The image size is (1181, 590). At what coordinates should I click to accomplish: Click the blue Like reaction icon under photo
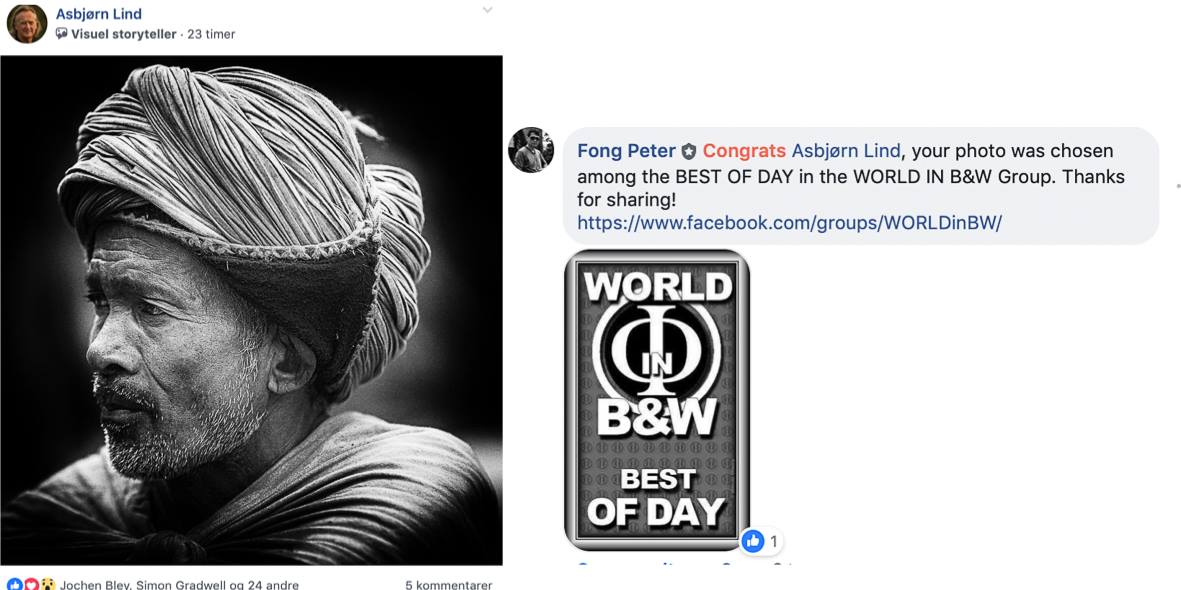[14, 585]
